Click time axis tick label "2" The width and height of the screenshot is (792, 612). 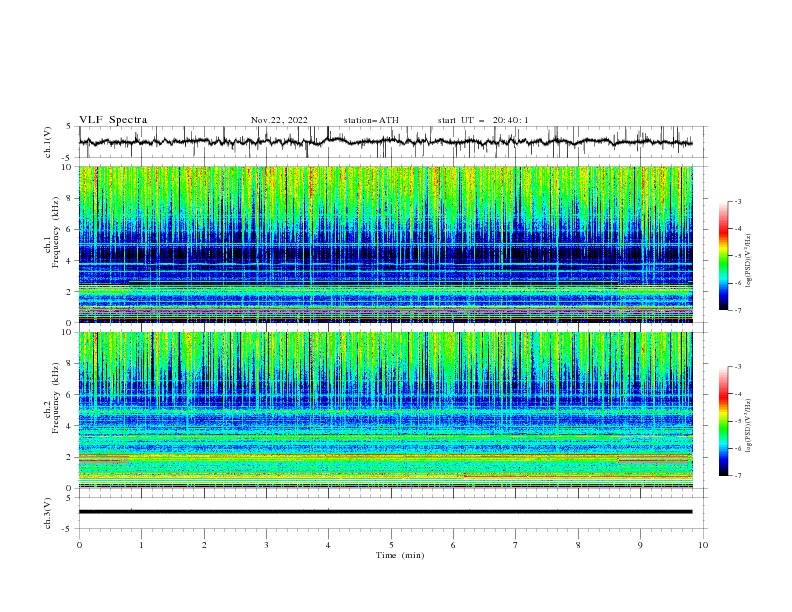tap(204, 545)
